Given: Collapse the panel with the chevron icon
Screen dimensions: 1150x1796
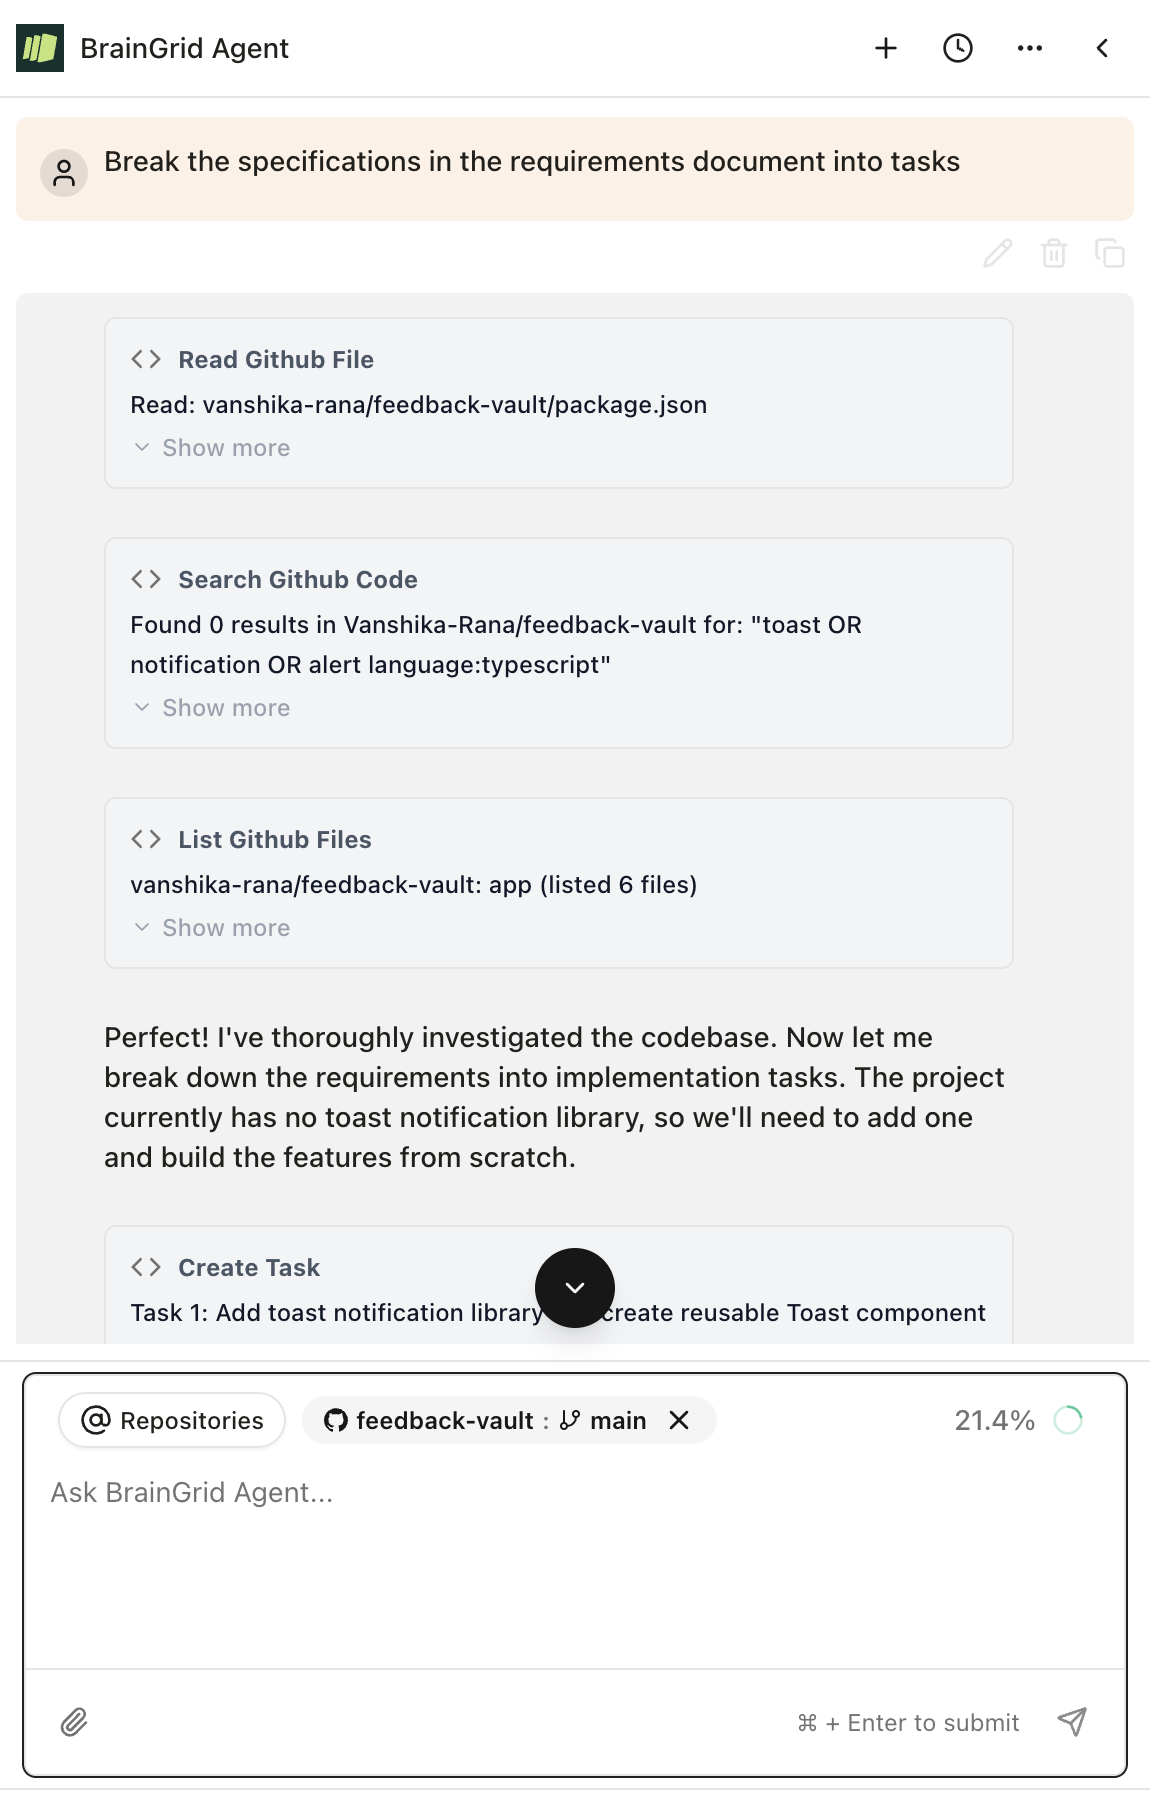Looking at the screenshot, I should pyautogui.click(x=1101, y=47).
